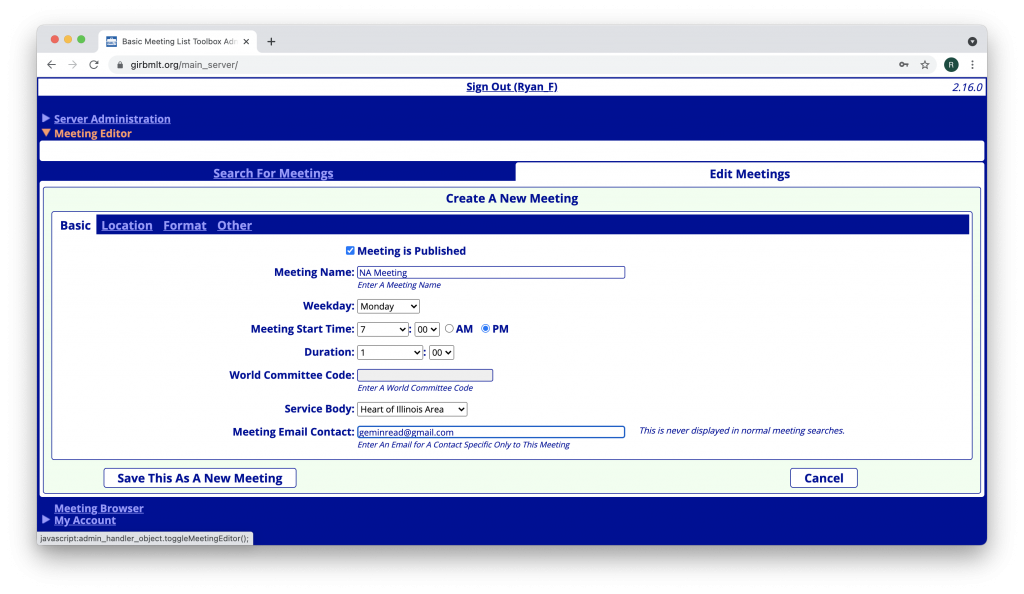Click the email contact hint text

tap(464, 445)
